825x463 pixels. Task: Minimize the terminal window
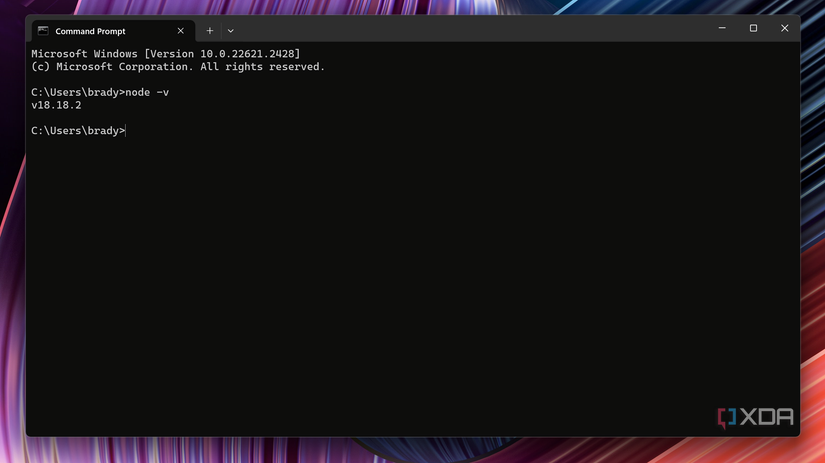tap(722, 28)
